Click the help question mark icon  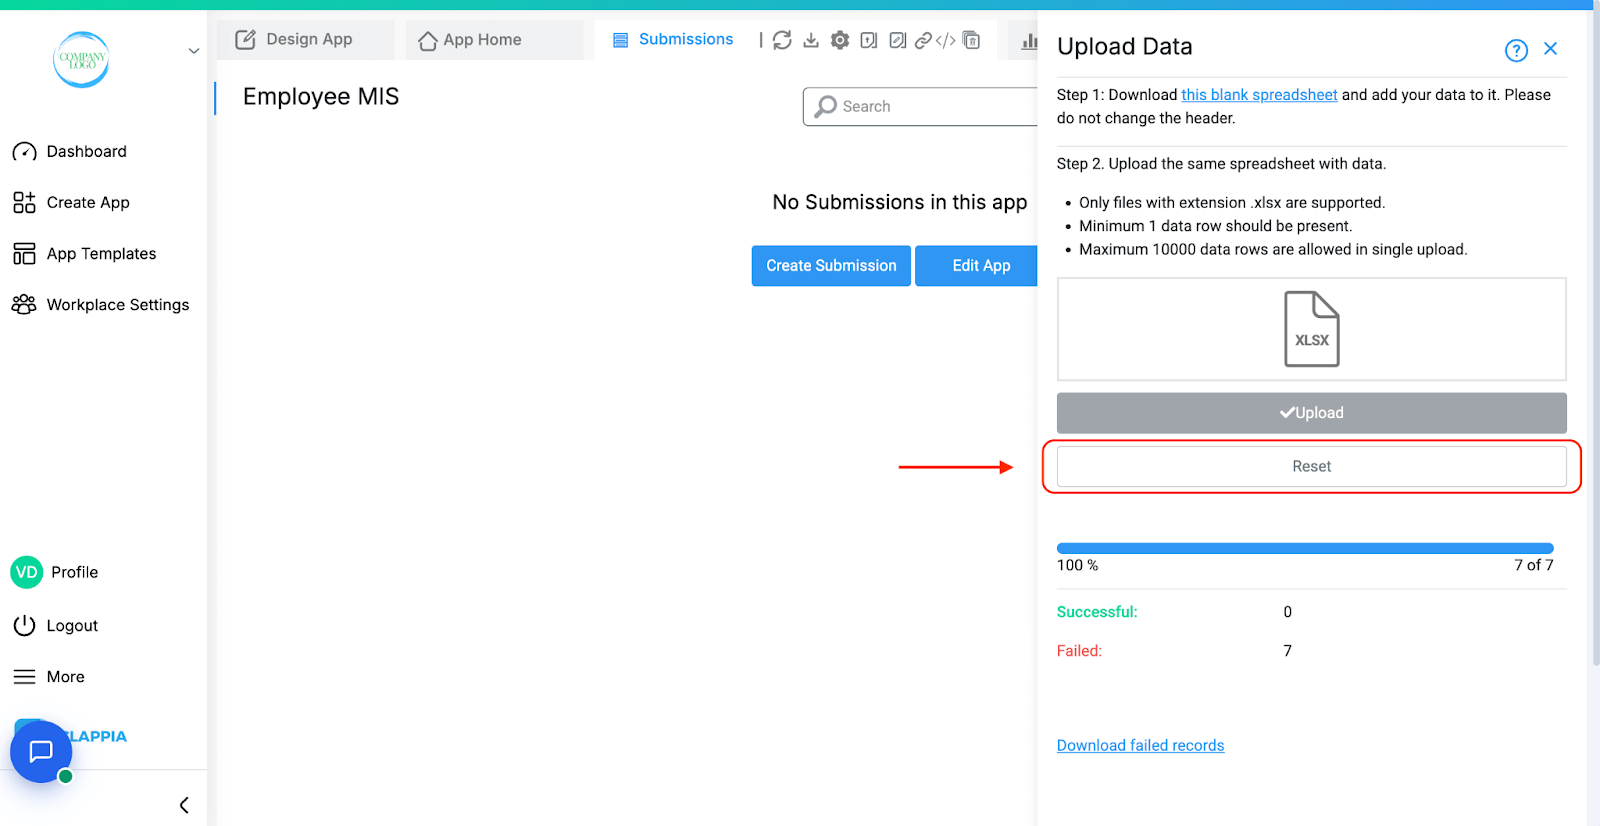(x=1516, y=50)
